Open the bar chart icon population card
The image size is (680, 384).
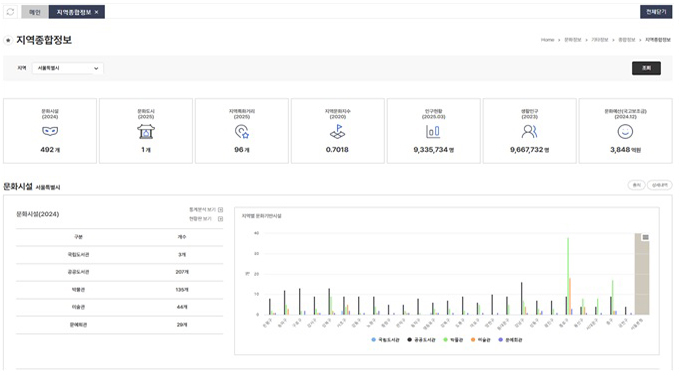[434, 131]
